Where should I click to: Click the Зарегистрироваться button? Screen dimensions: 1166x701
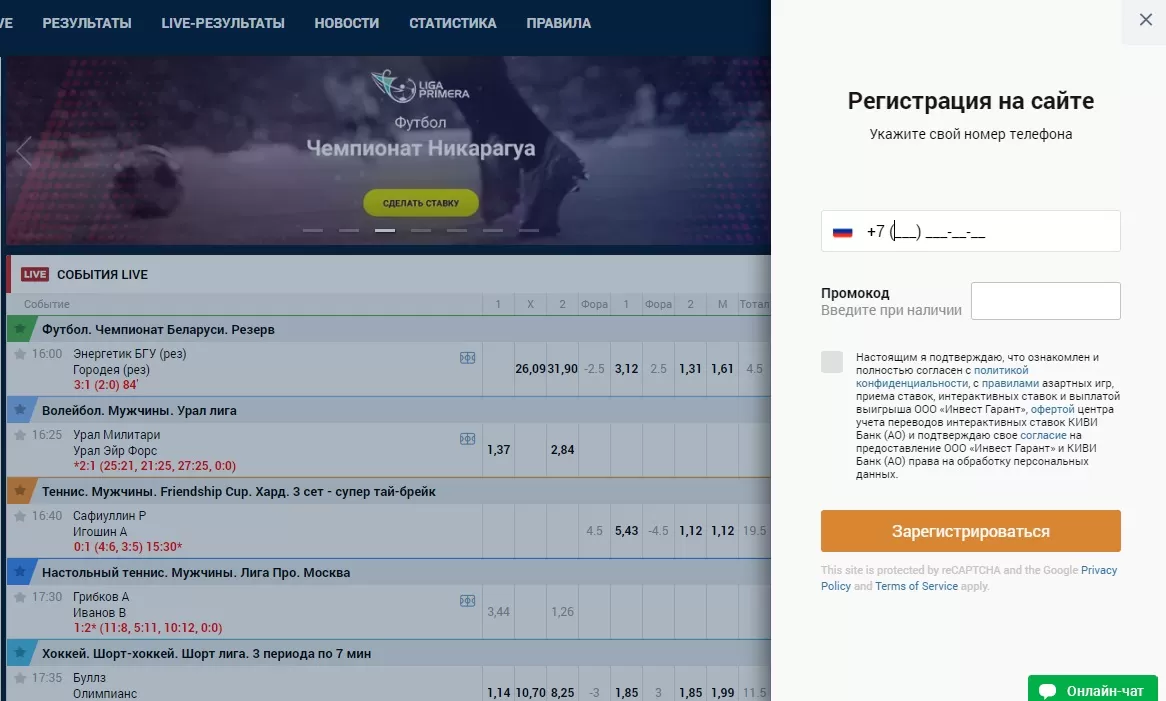point(970,531)
